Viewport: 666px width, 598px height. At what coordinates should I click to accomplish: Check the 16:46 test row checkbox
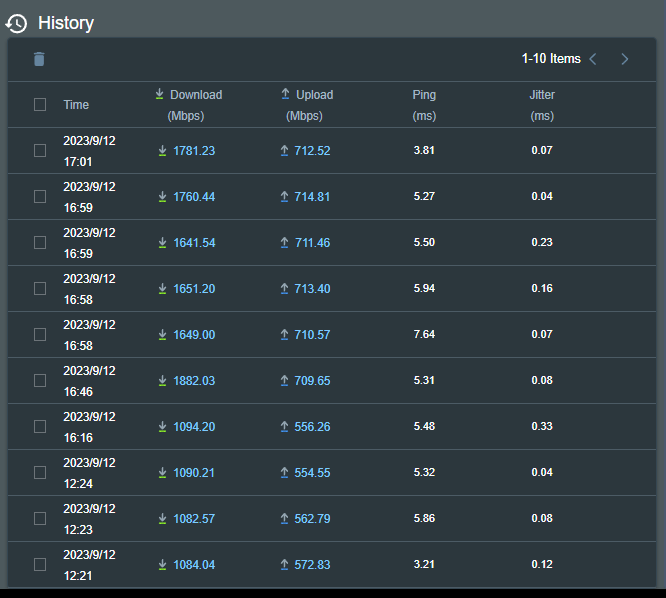point(40,381)
